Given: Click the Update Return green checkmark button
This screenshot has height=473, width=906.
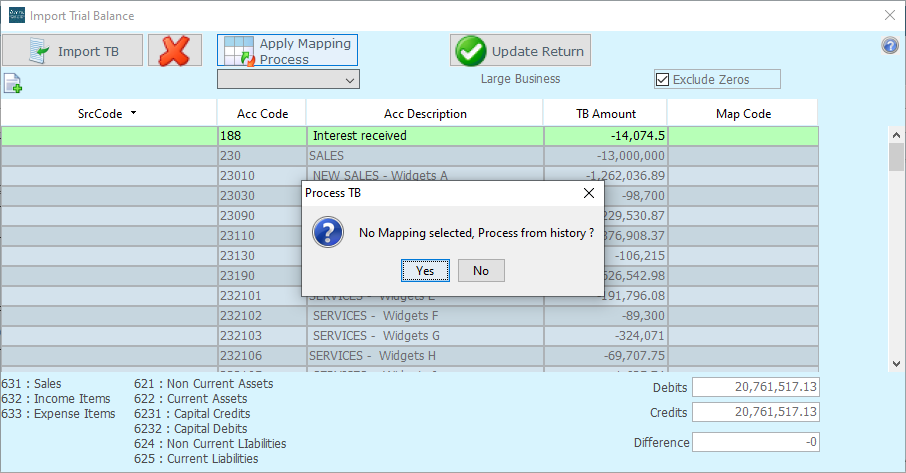Looking at the screenshot, I should pos(520,51).
